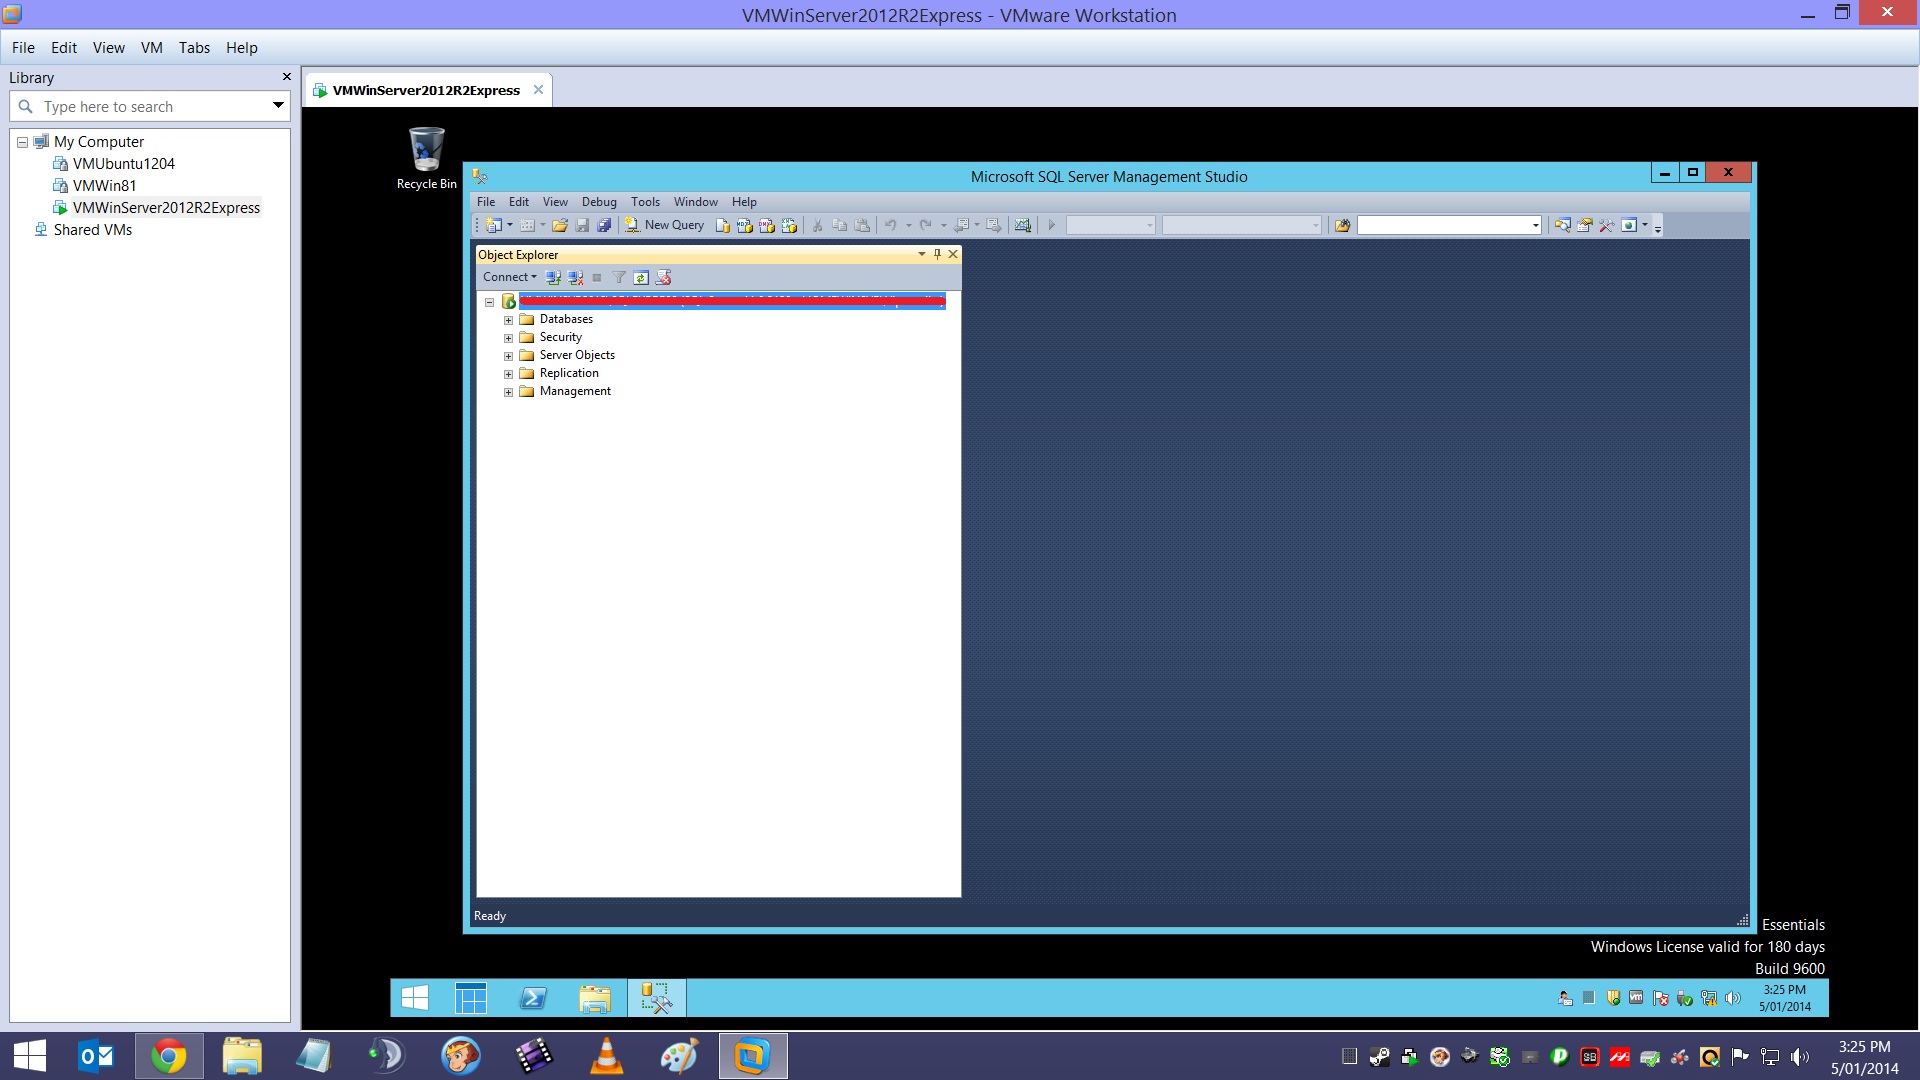
Task: Click Open File folder icon in SSMS toolbar
Action: click(560, 225)
